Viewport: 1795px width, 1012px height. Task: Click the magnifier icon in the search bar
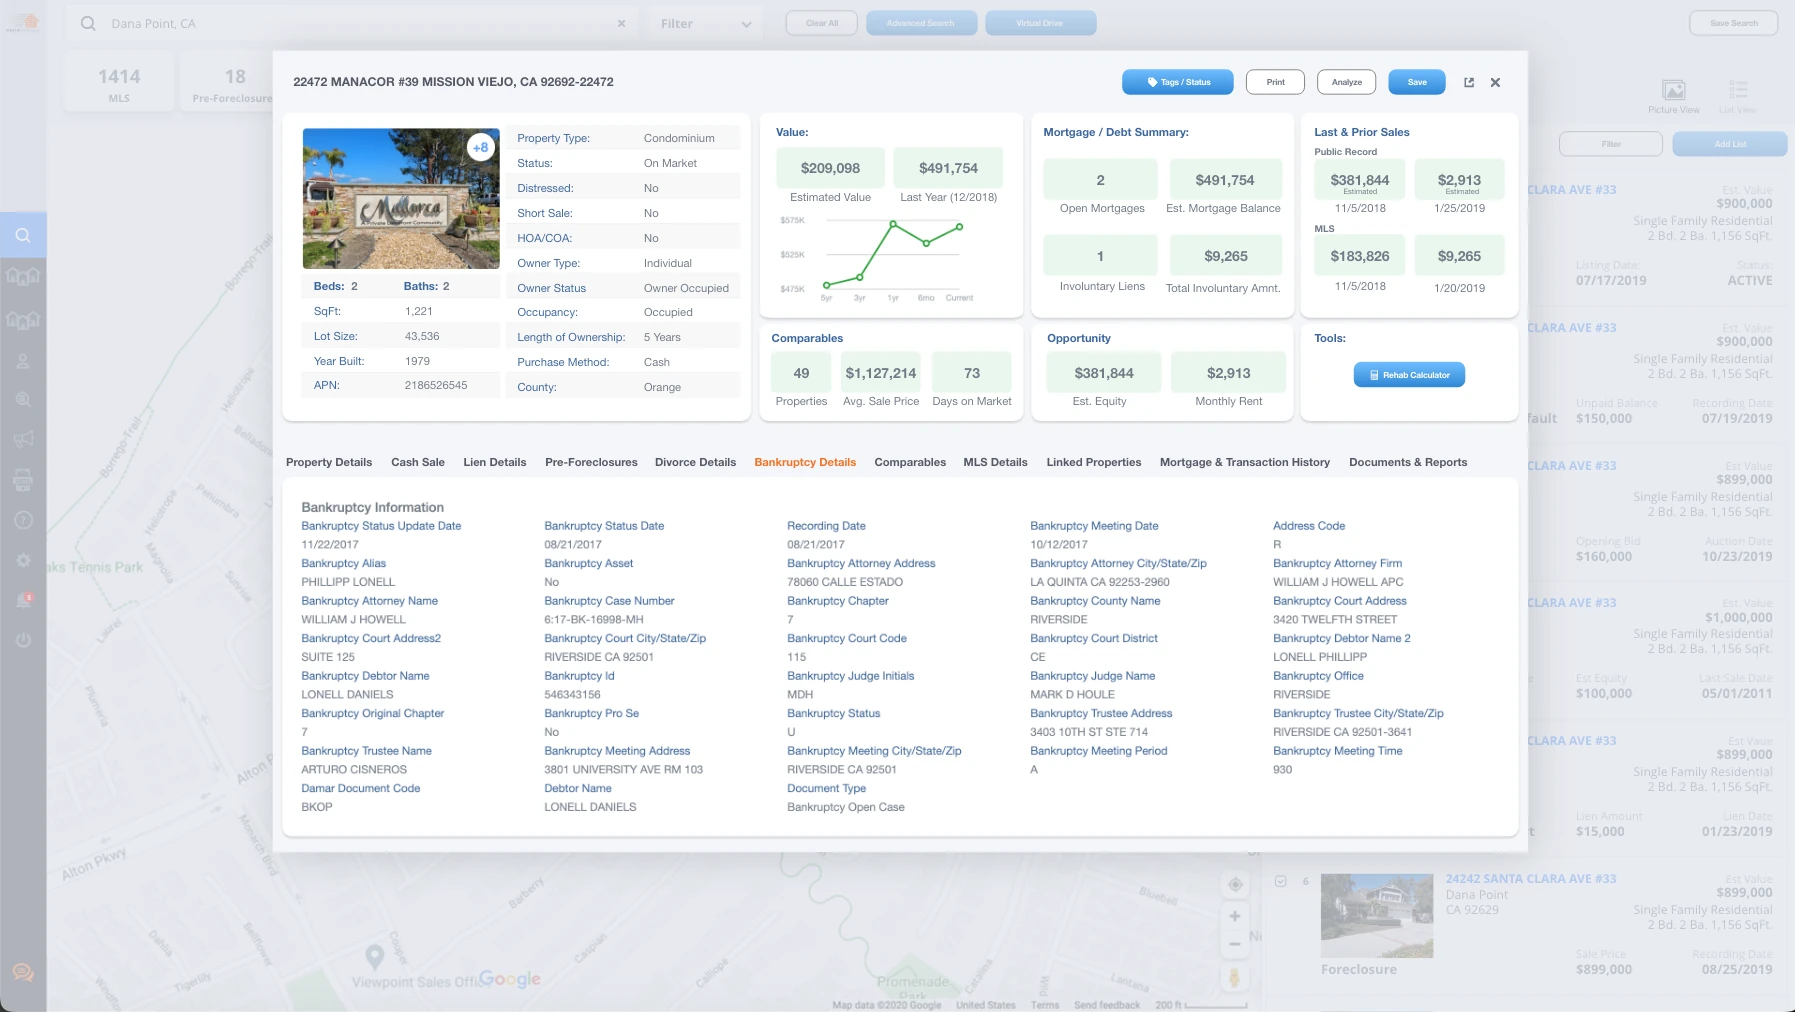[x=88, y=23]
